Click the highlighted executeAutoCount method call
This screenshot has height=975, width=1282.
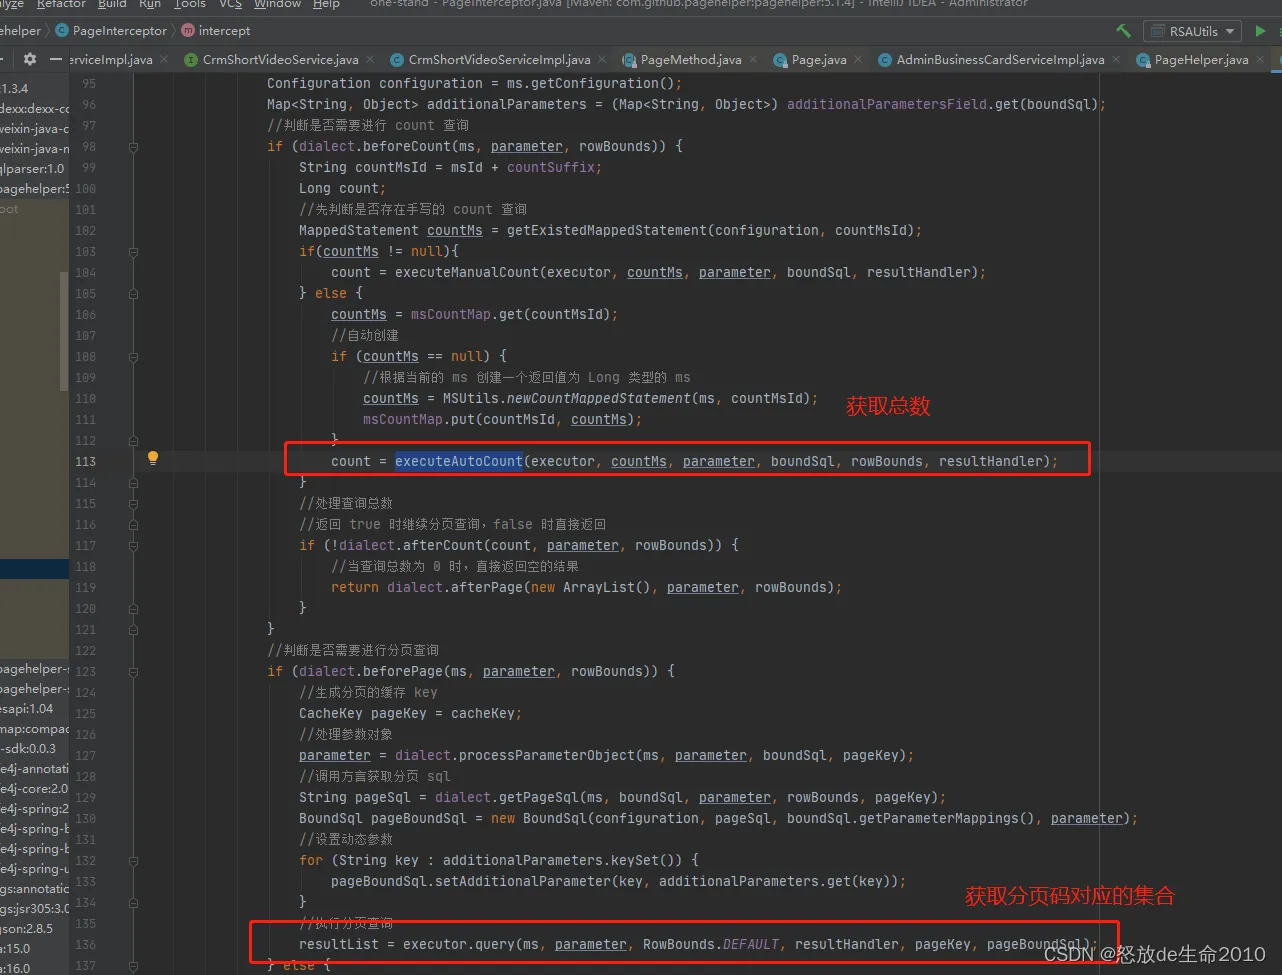pos(459,461)
